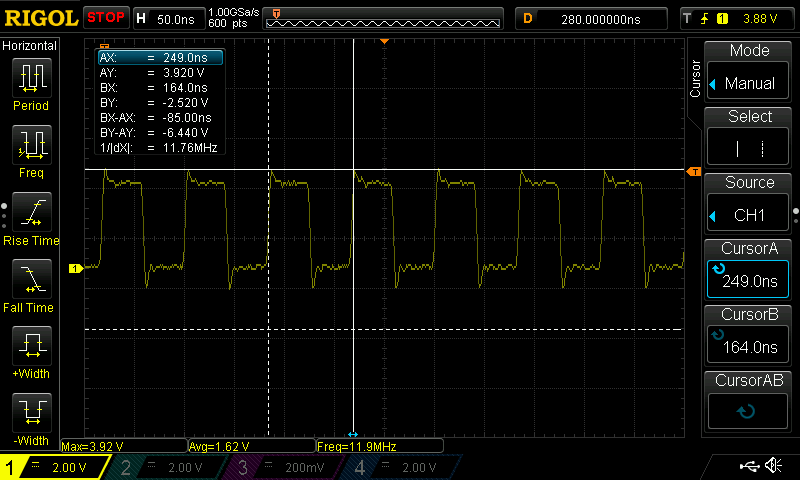
Task: Click the BY-AY -6.440 V delta value
Action: (185, 133)
